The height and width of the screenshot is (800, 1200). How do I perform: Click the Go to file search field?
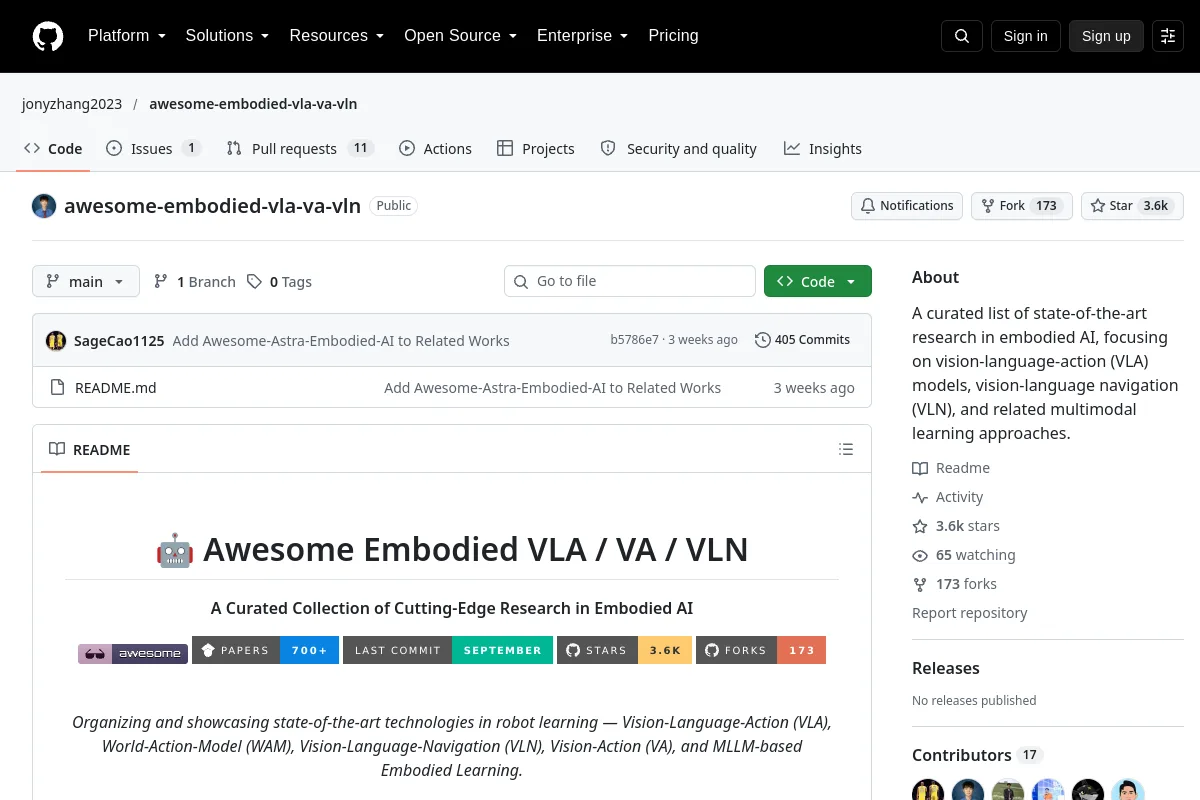(630, 281)
